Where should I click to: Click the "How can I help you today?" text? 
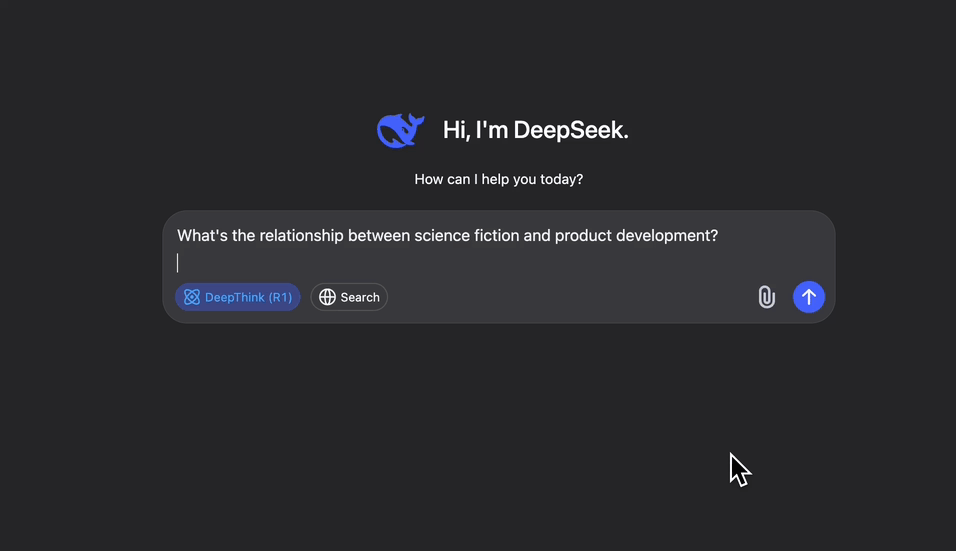499,179
